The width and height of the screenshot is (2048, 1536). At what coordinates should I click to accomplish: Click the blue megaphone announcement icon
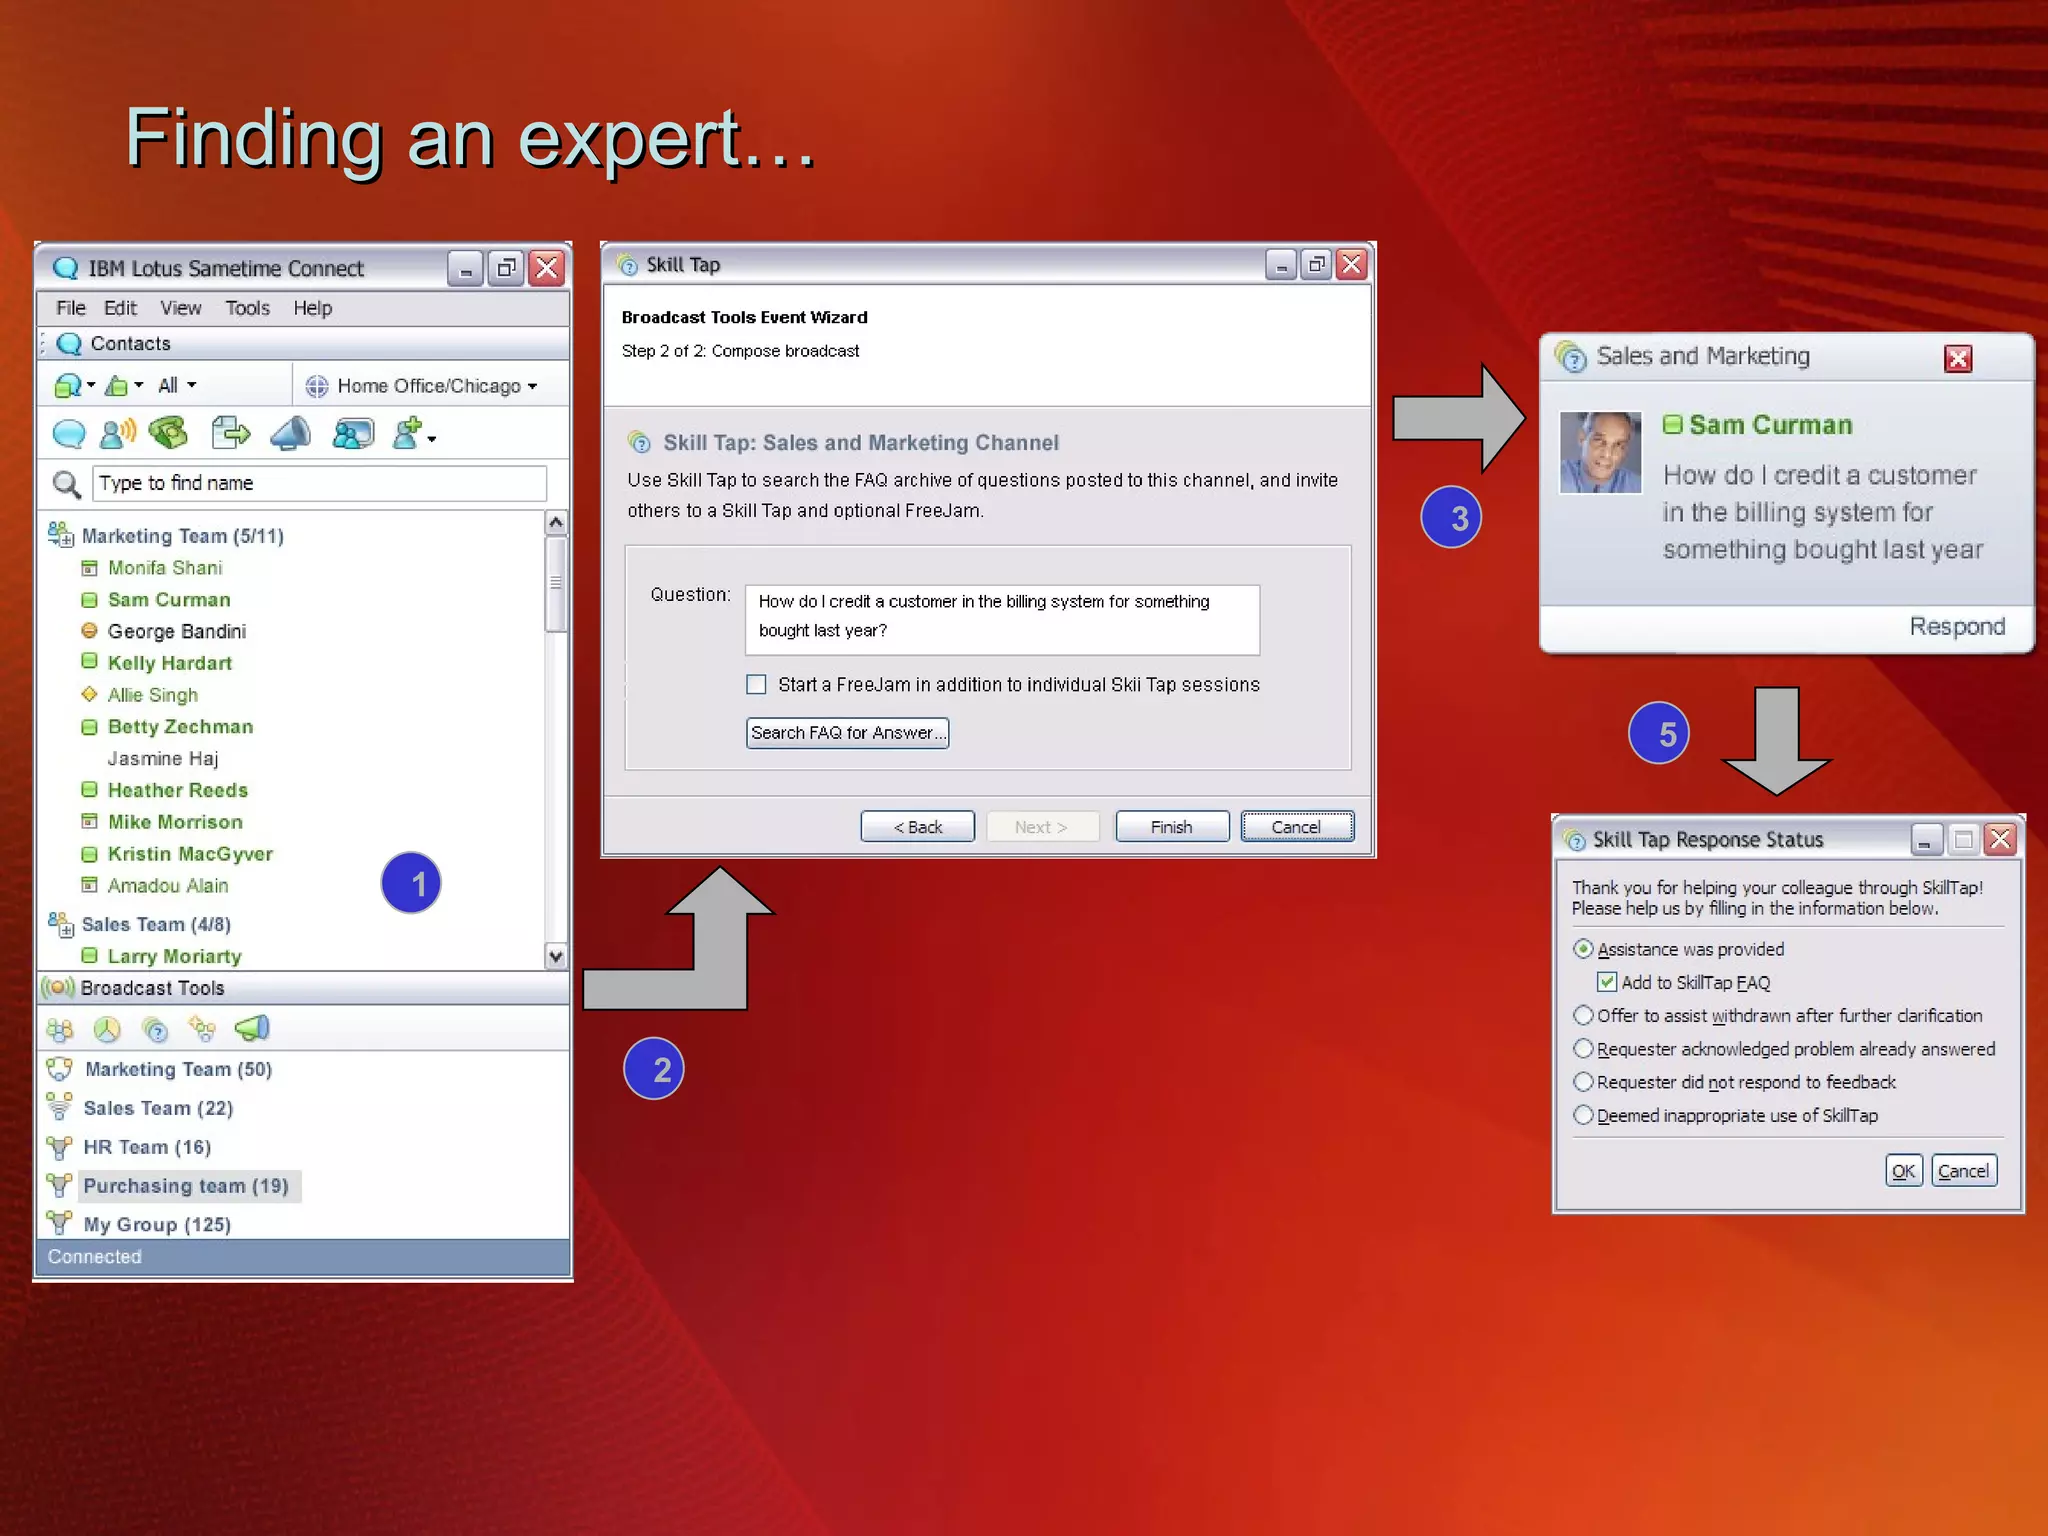(x=291, y=433)
